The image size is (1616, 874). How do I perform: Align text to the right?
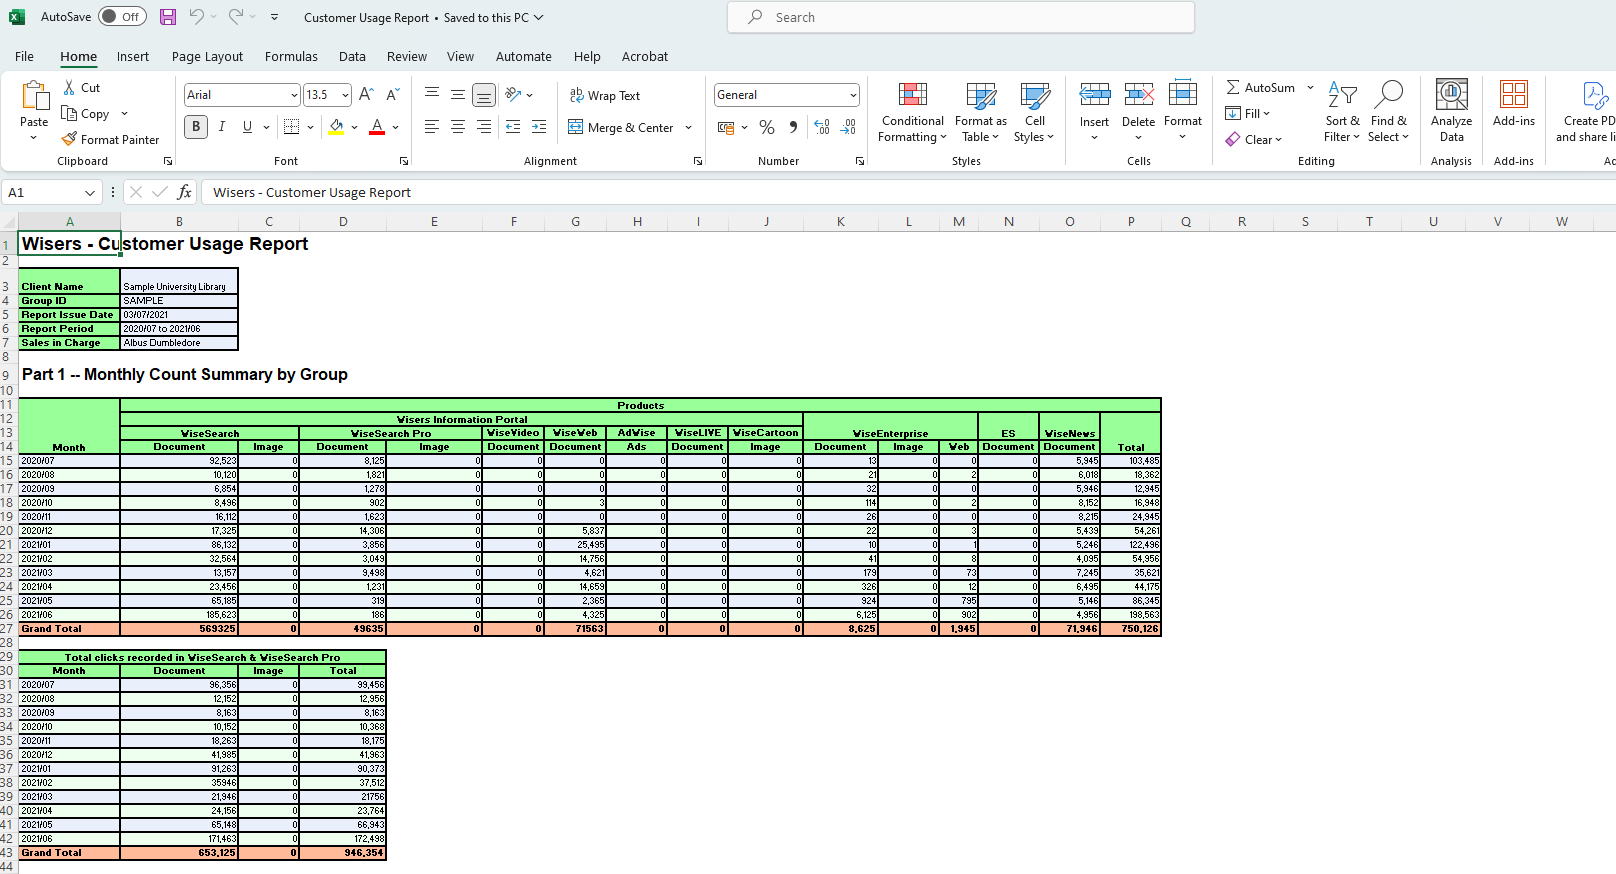coord(484,127)
